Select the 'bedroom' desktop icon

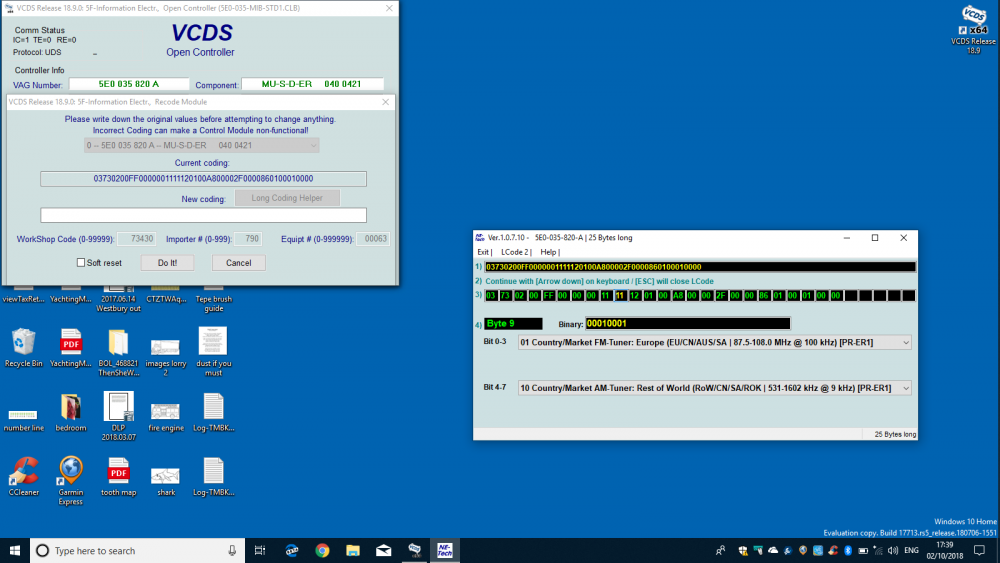pos(71,412)
